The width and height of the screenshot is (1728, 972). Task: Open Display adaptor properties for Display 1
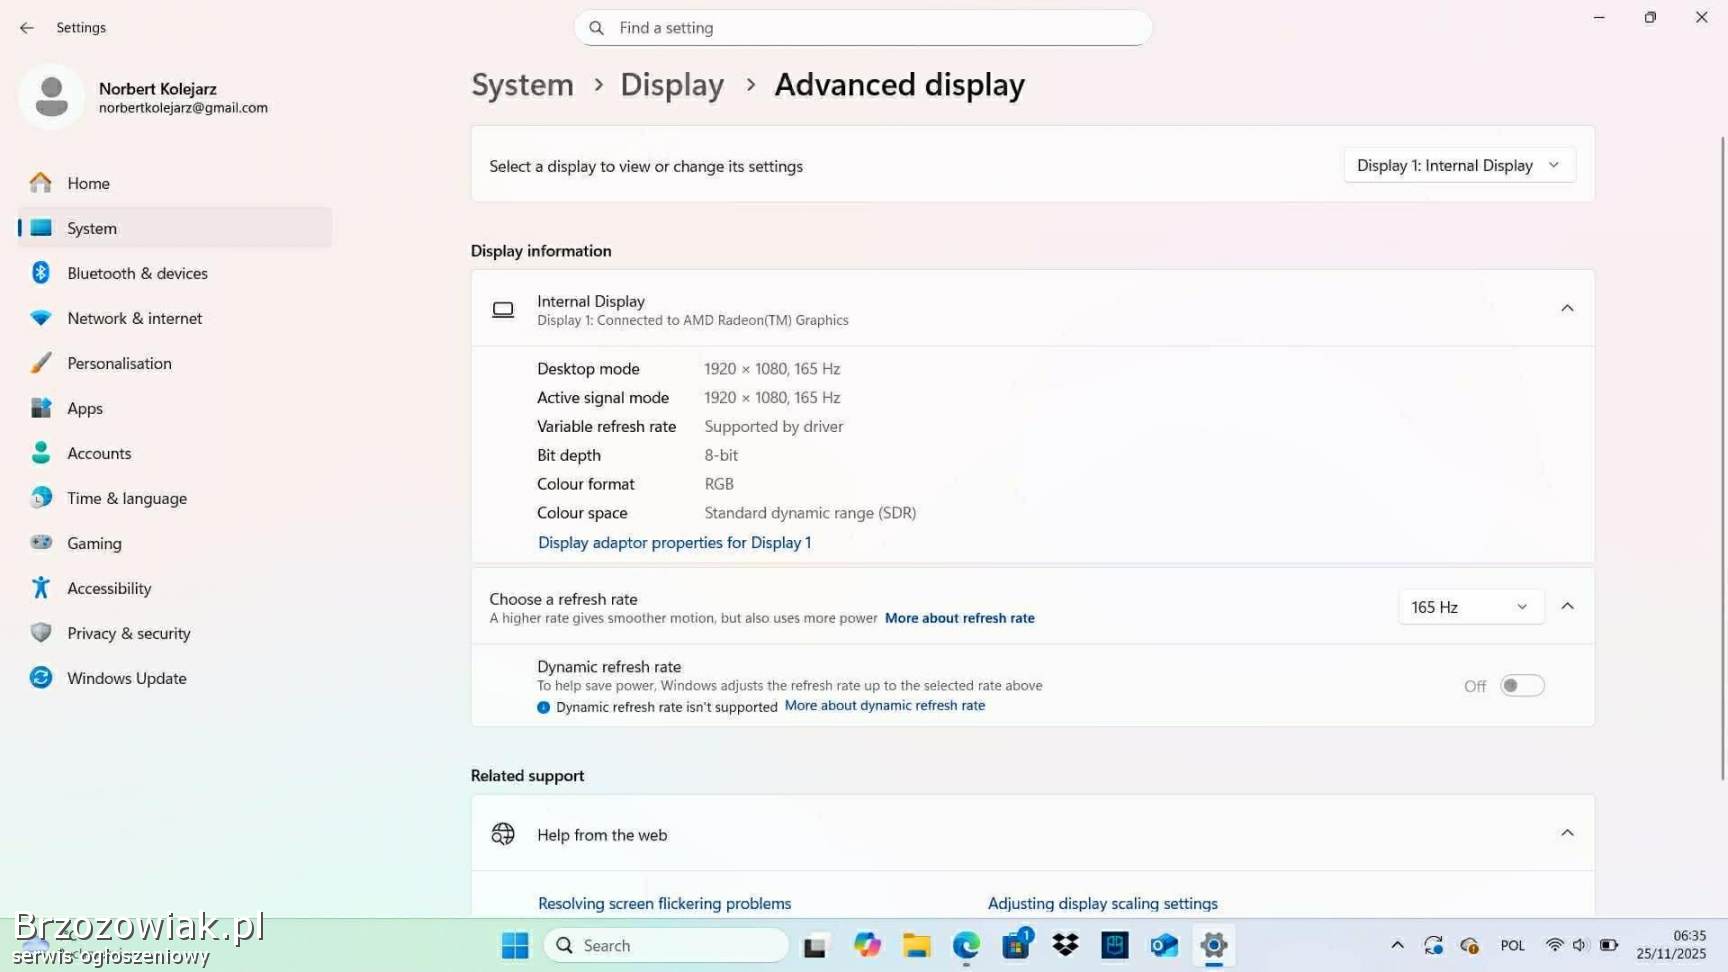click(674, 543)
